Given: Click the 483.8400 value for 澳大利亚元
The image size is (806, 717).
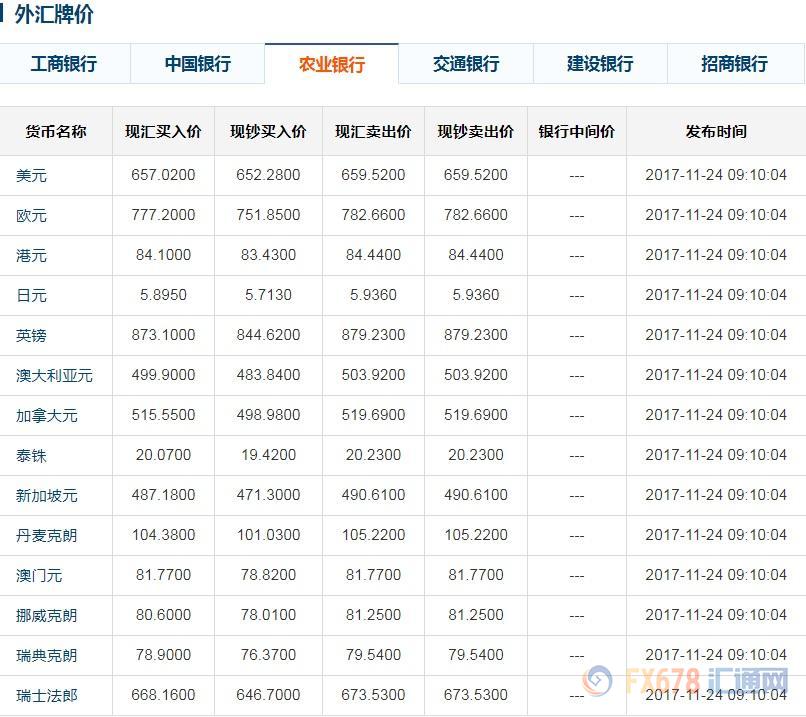Looking at the screenshot, I should pyautogui.click(x=268, y=375).
